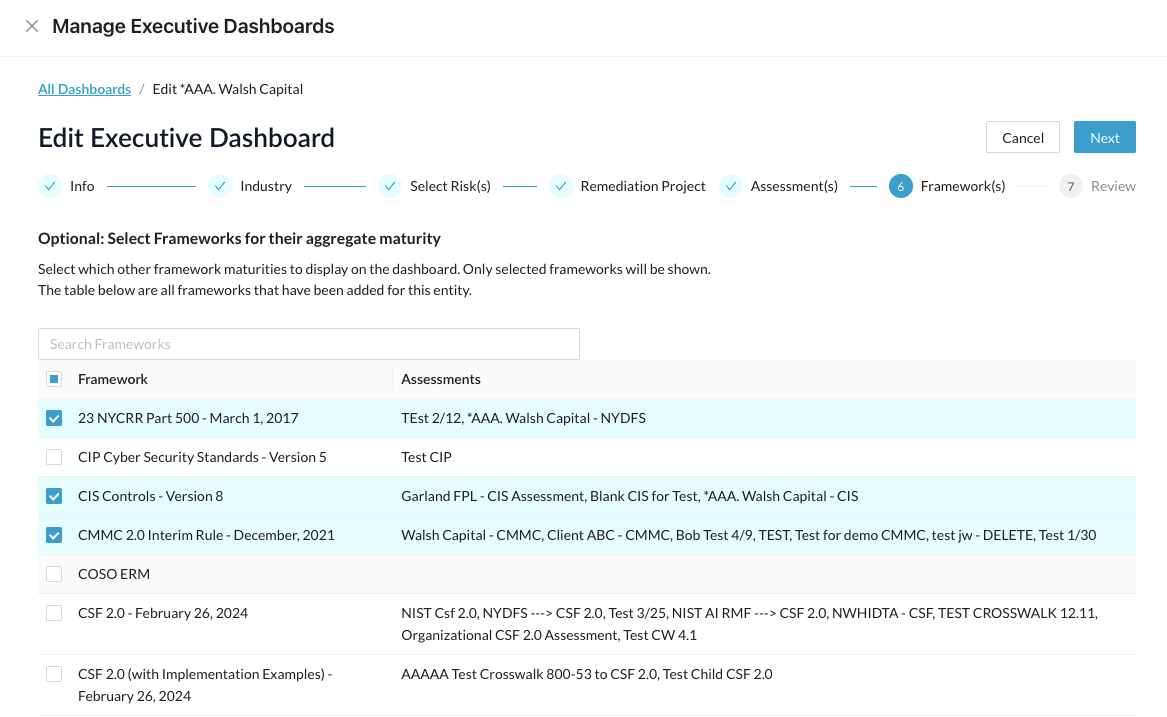
Task: Open the All Dashboards breadcrumb link
Action: 84,89
